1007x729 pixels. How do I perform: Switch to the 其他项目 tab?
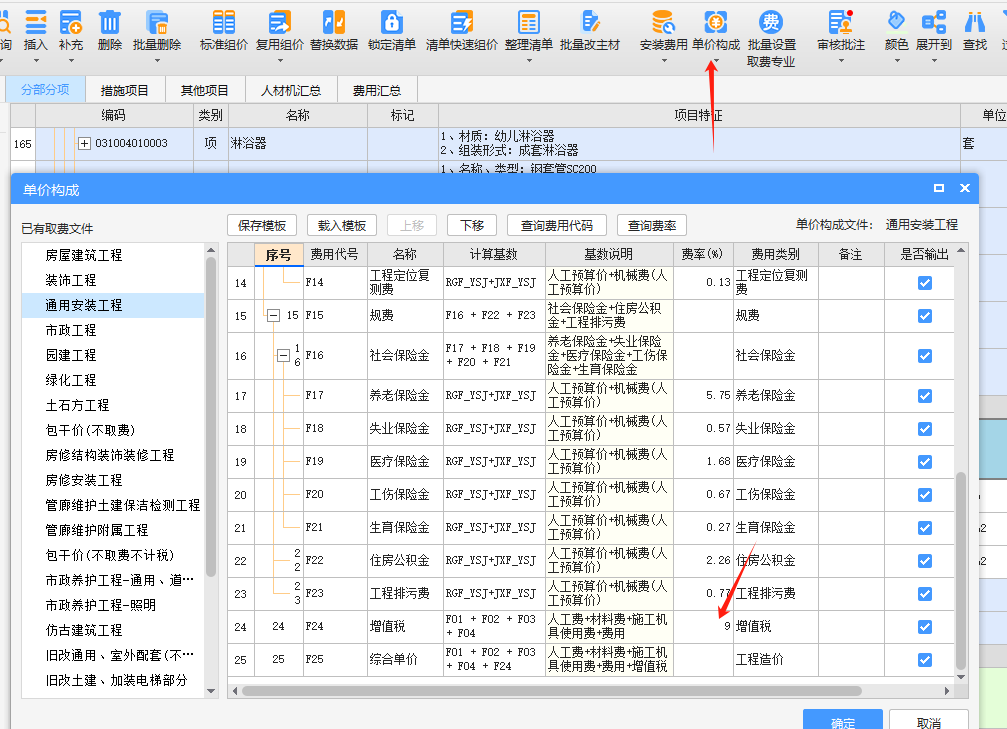click(205, 91)
